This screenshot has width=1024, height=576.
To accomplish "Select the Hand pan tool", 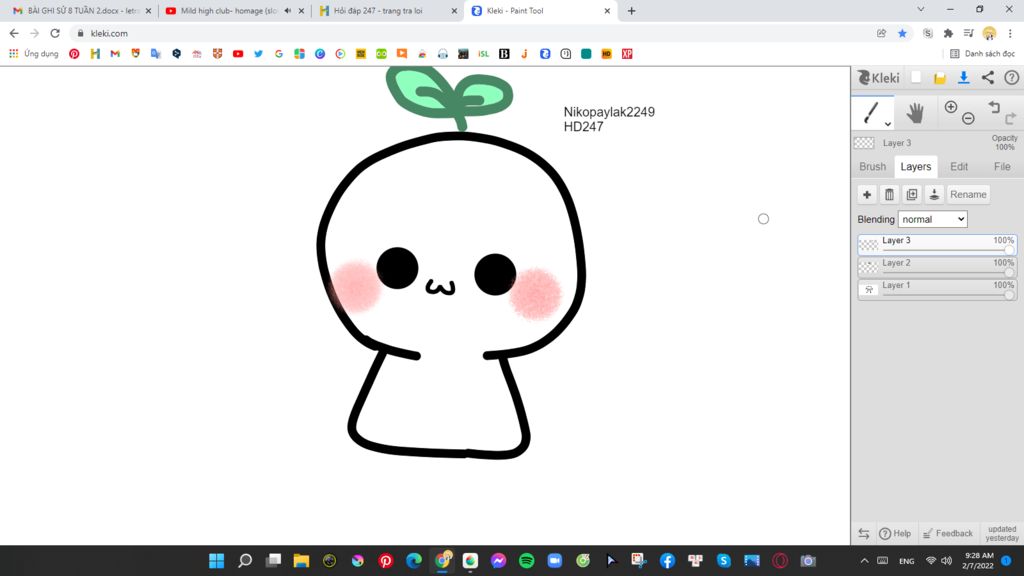I will [915, 113].
